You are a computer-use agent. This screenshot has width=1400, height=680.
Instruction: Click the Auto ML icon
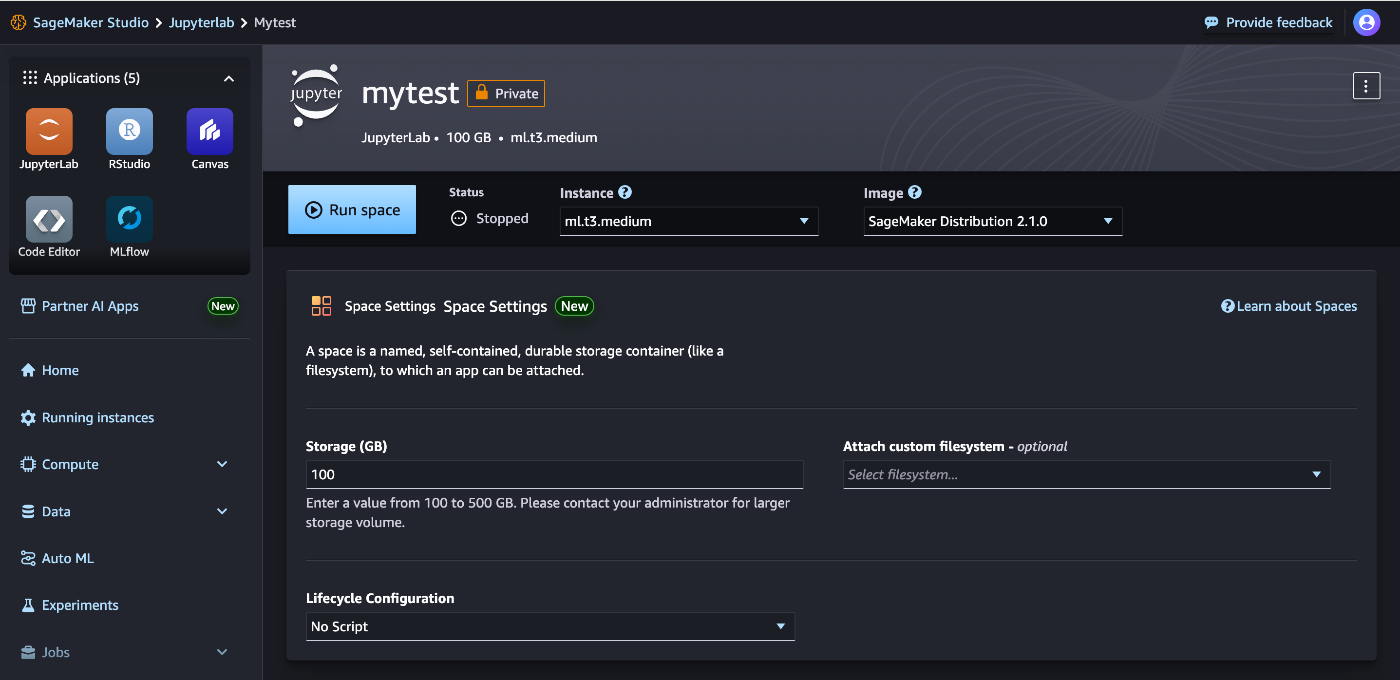(28, 558)
